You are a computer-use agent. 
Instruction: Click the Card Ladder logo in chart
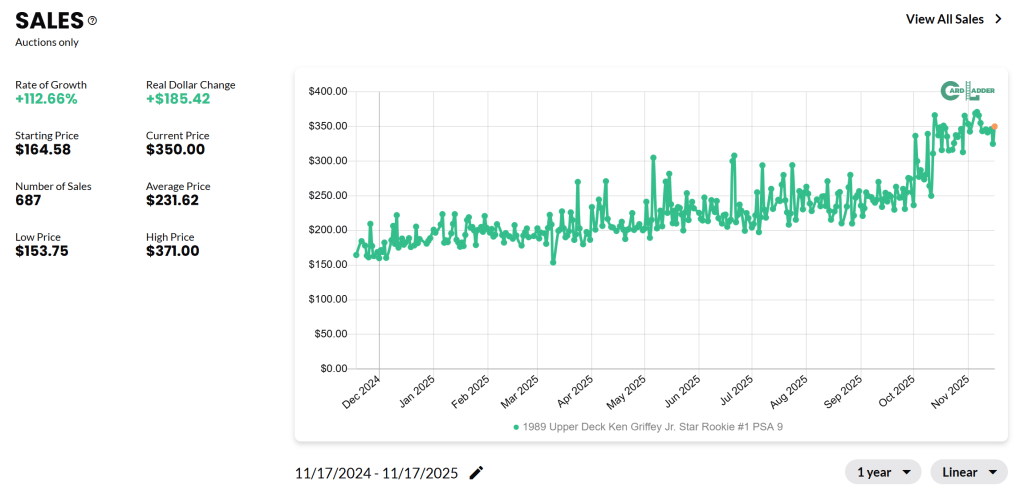click(x=968, y=91)
